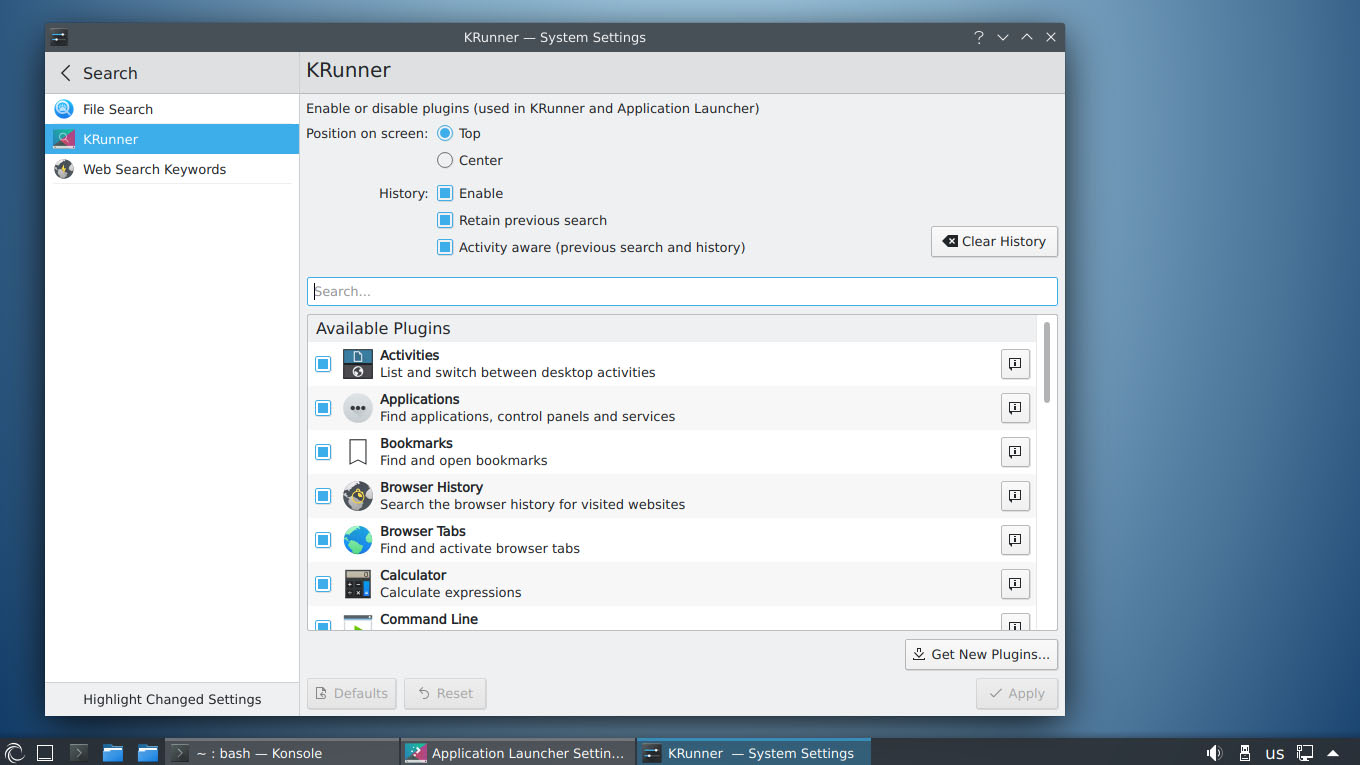Click the Bookmarks plugin icon
Image resolution: width=1360 pixels, height=765 pixels.
coord(358,452)
